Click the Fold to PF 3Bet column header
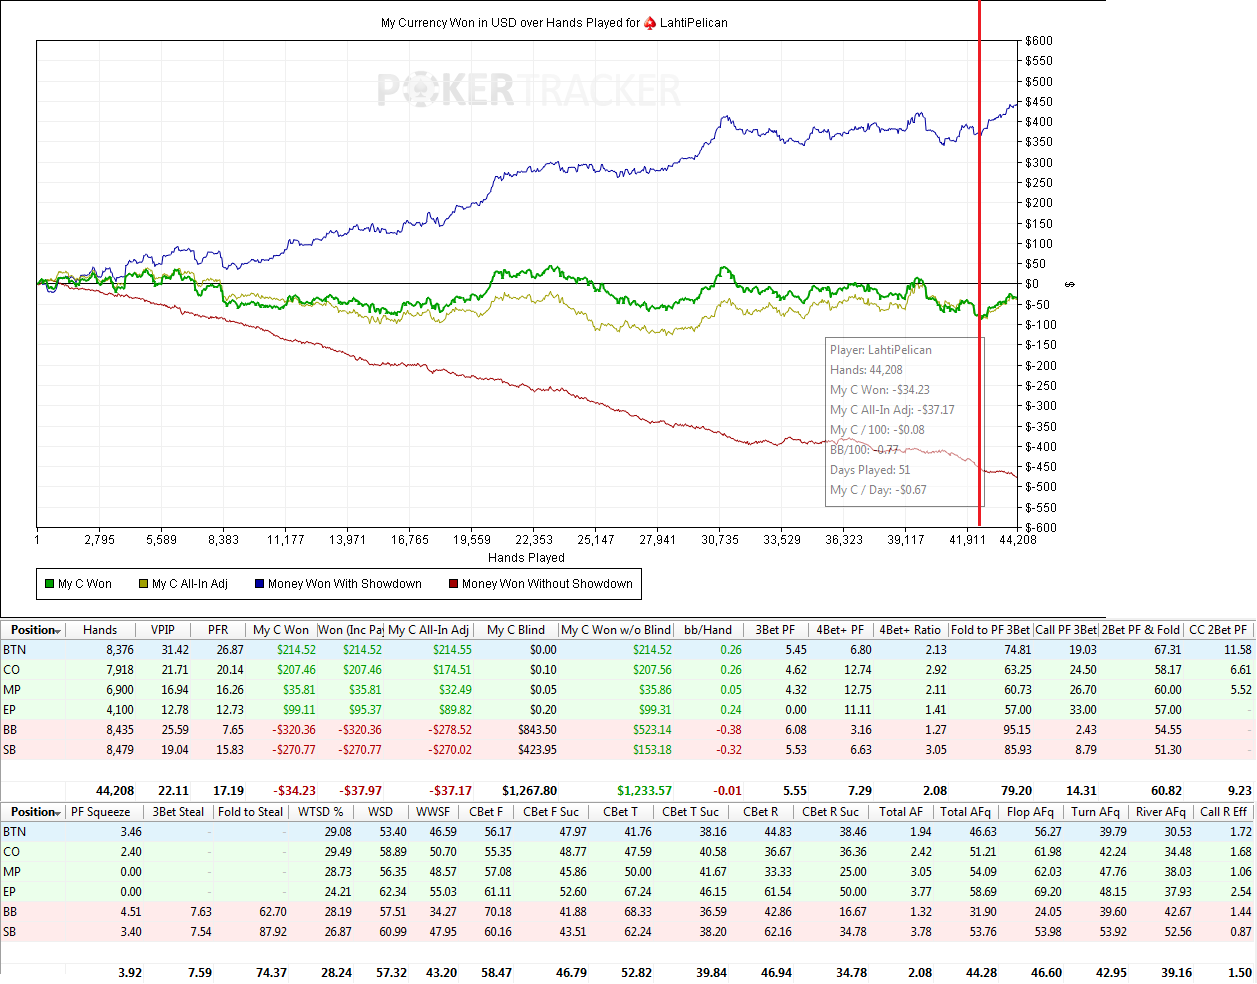The image size is (1257, 984). [991, 630]
